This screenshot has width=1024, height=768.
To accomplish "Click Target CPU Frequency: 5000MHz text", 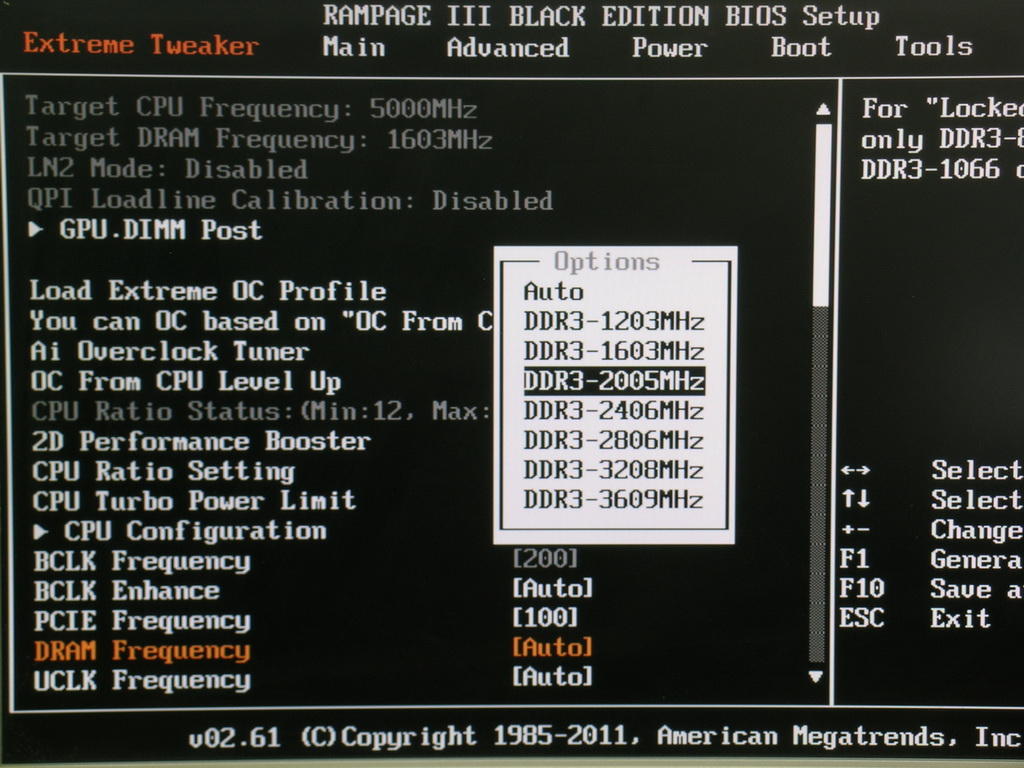I will [x=251, y=108].
